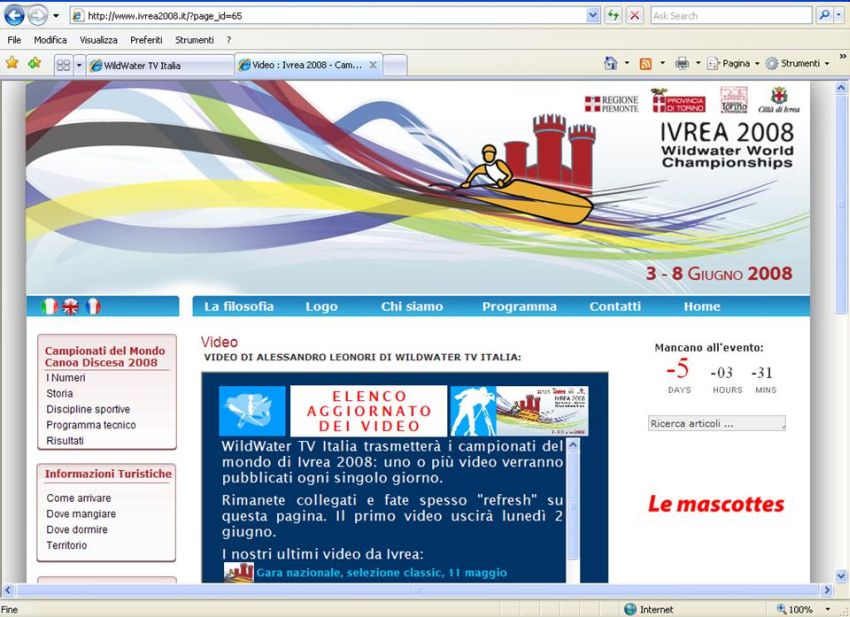This screenshot has width=850, height=617.
Task: Go to the site Home link
Action: [x=702, y=306]
